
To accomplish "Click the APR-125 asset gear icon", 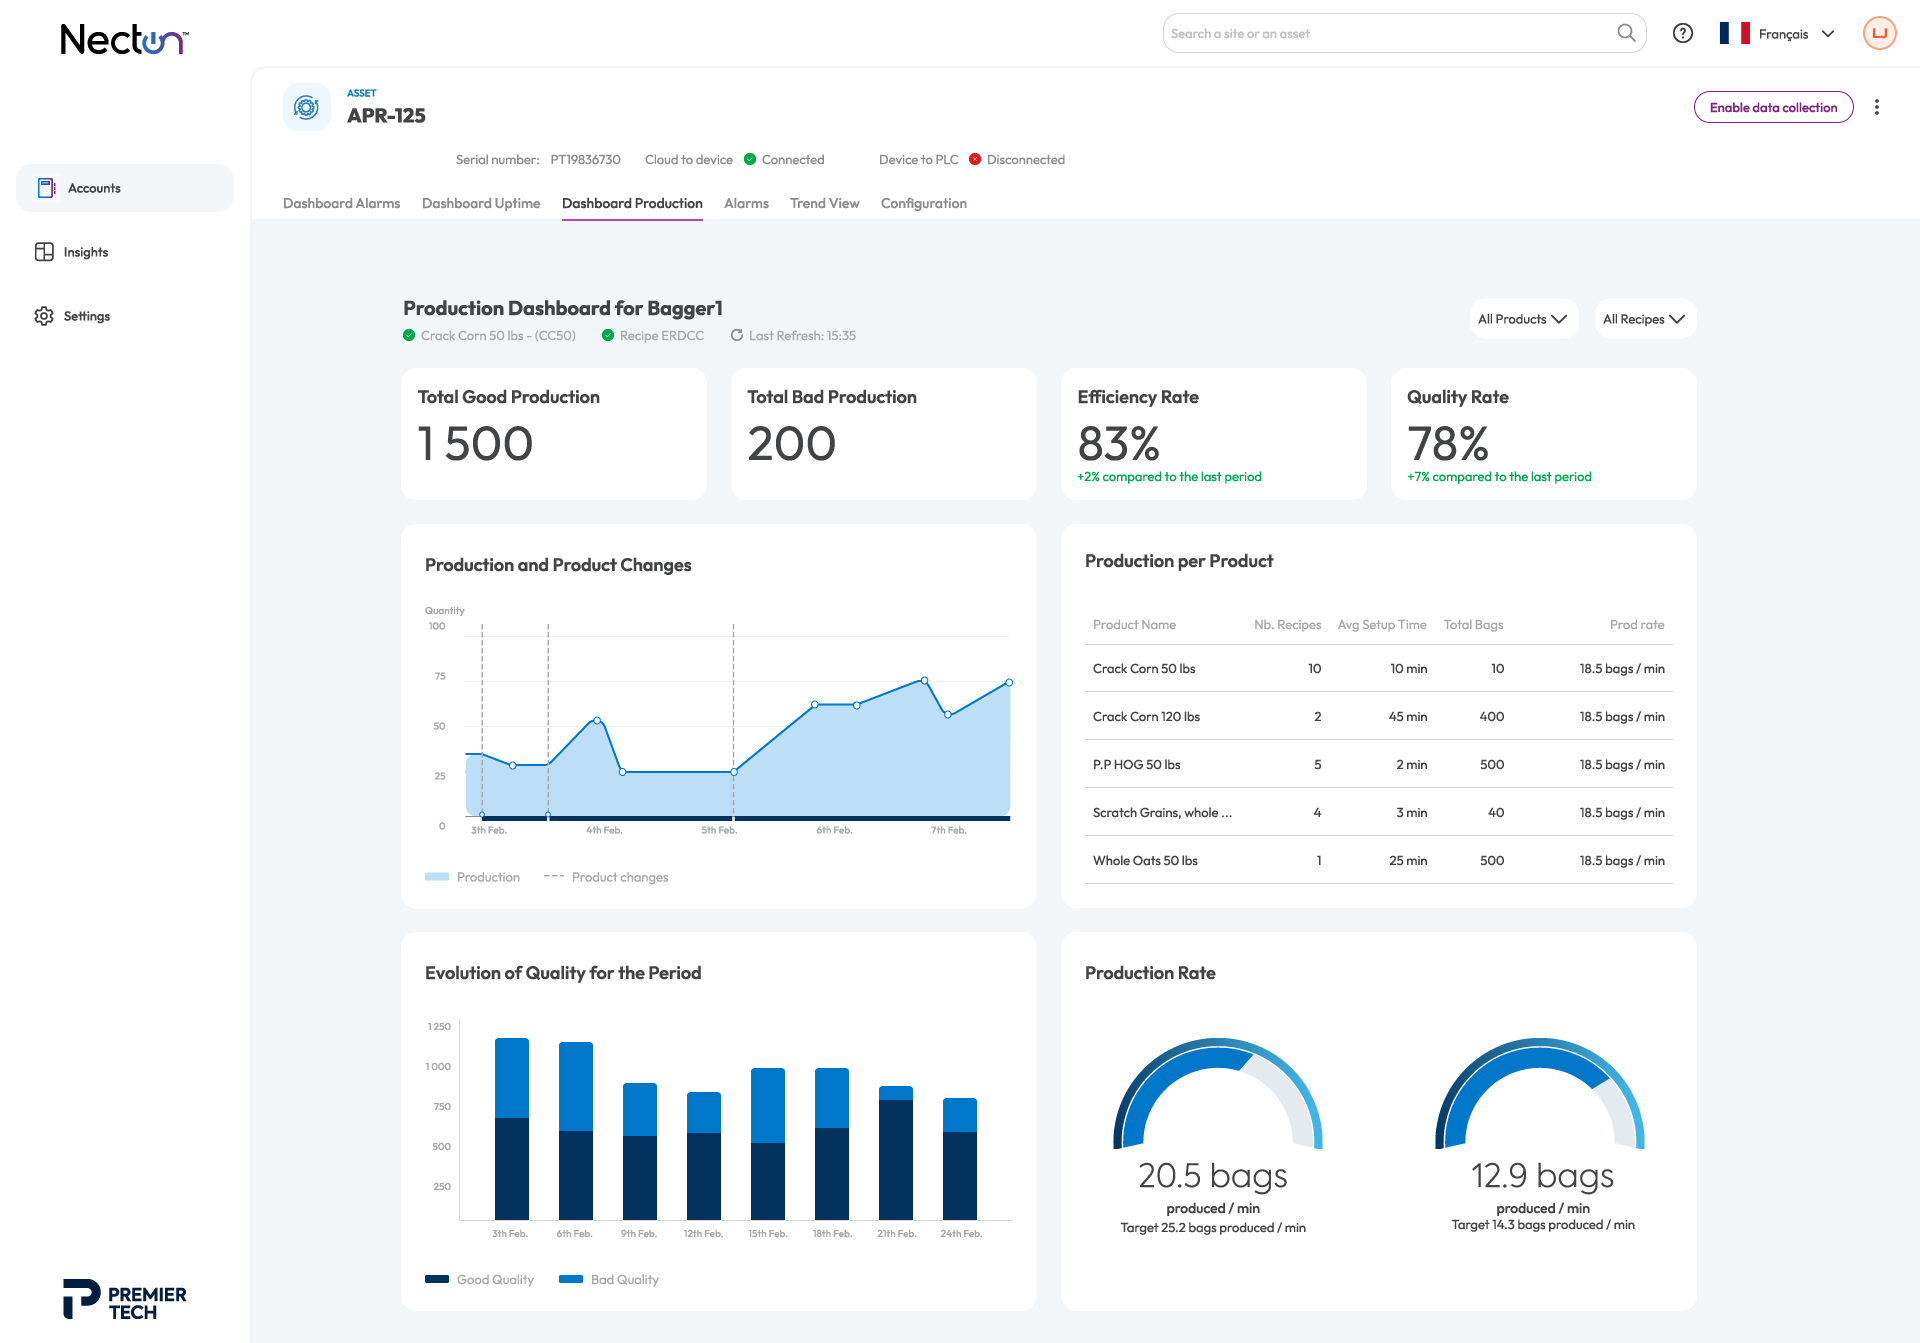I will coord(307,107).
